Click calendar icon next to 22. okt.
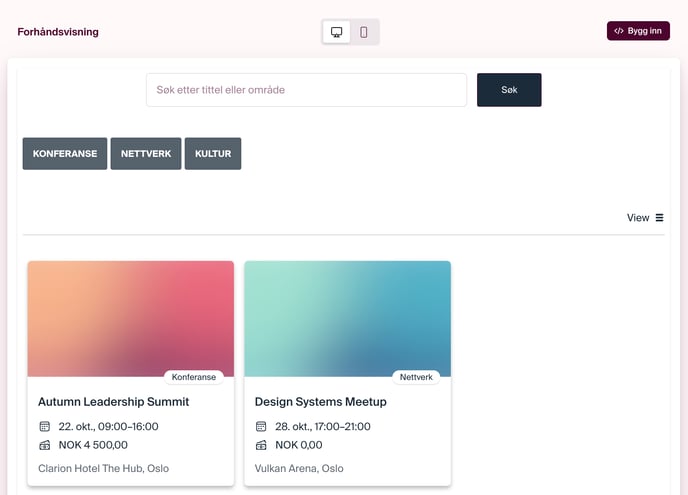Viewport: 688px width, 495px height. pos(45,426)
